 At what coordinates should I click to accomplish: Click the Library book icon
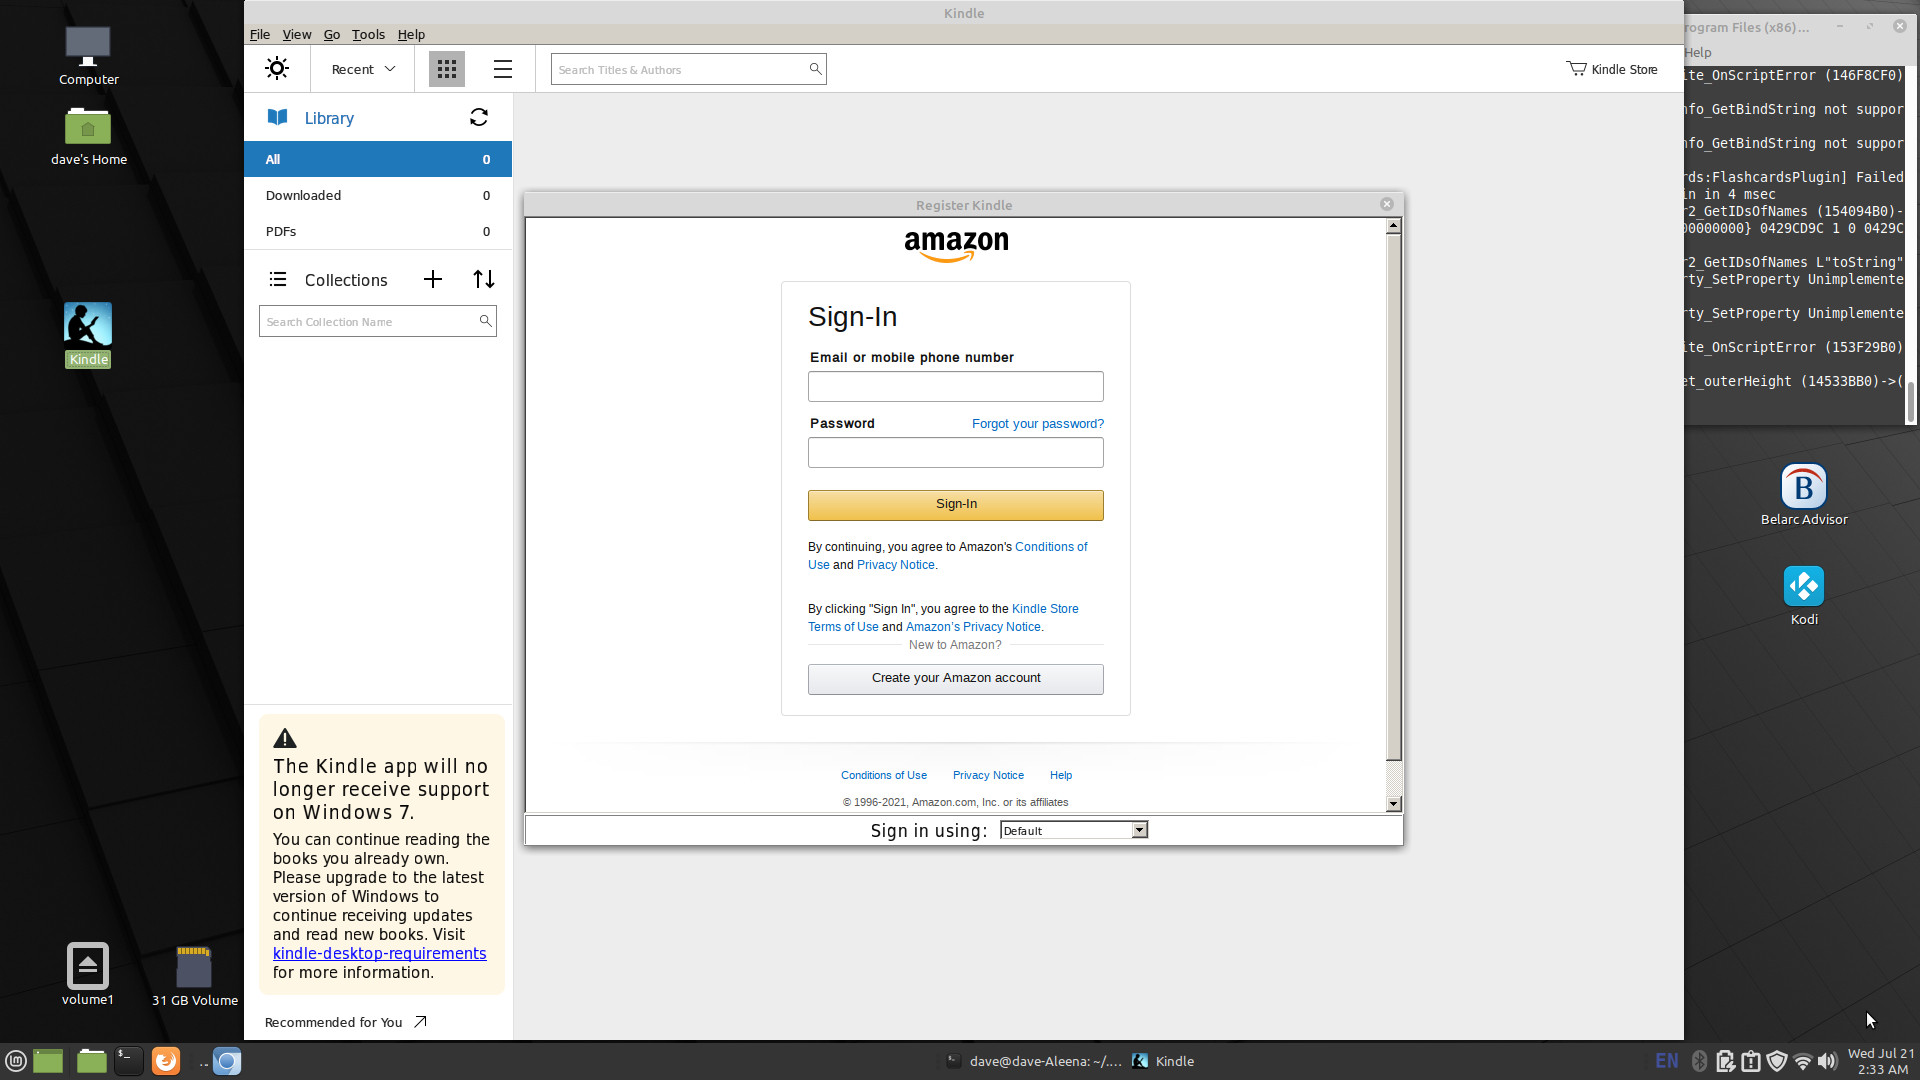(x=278, y=118)
